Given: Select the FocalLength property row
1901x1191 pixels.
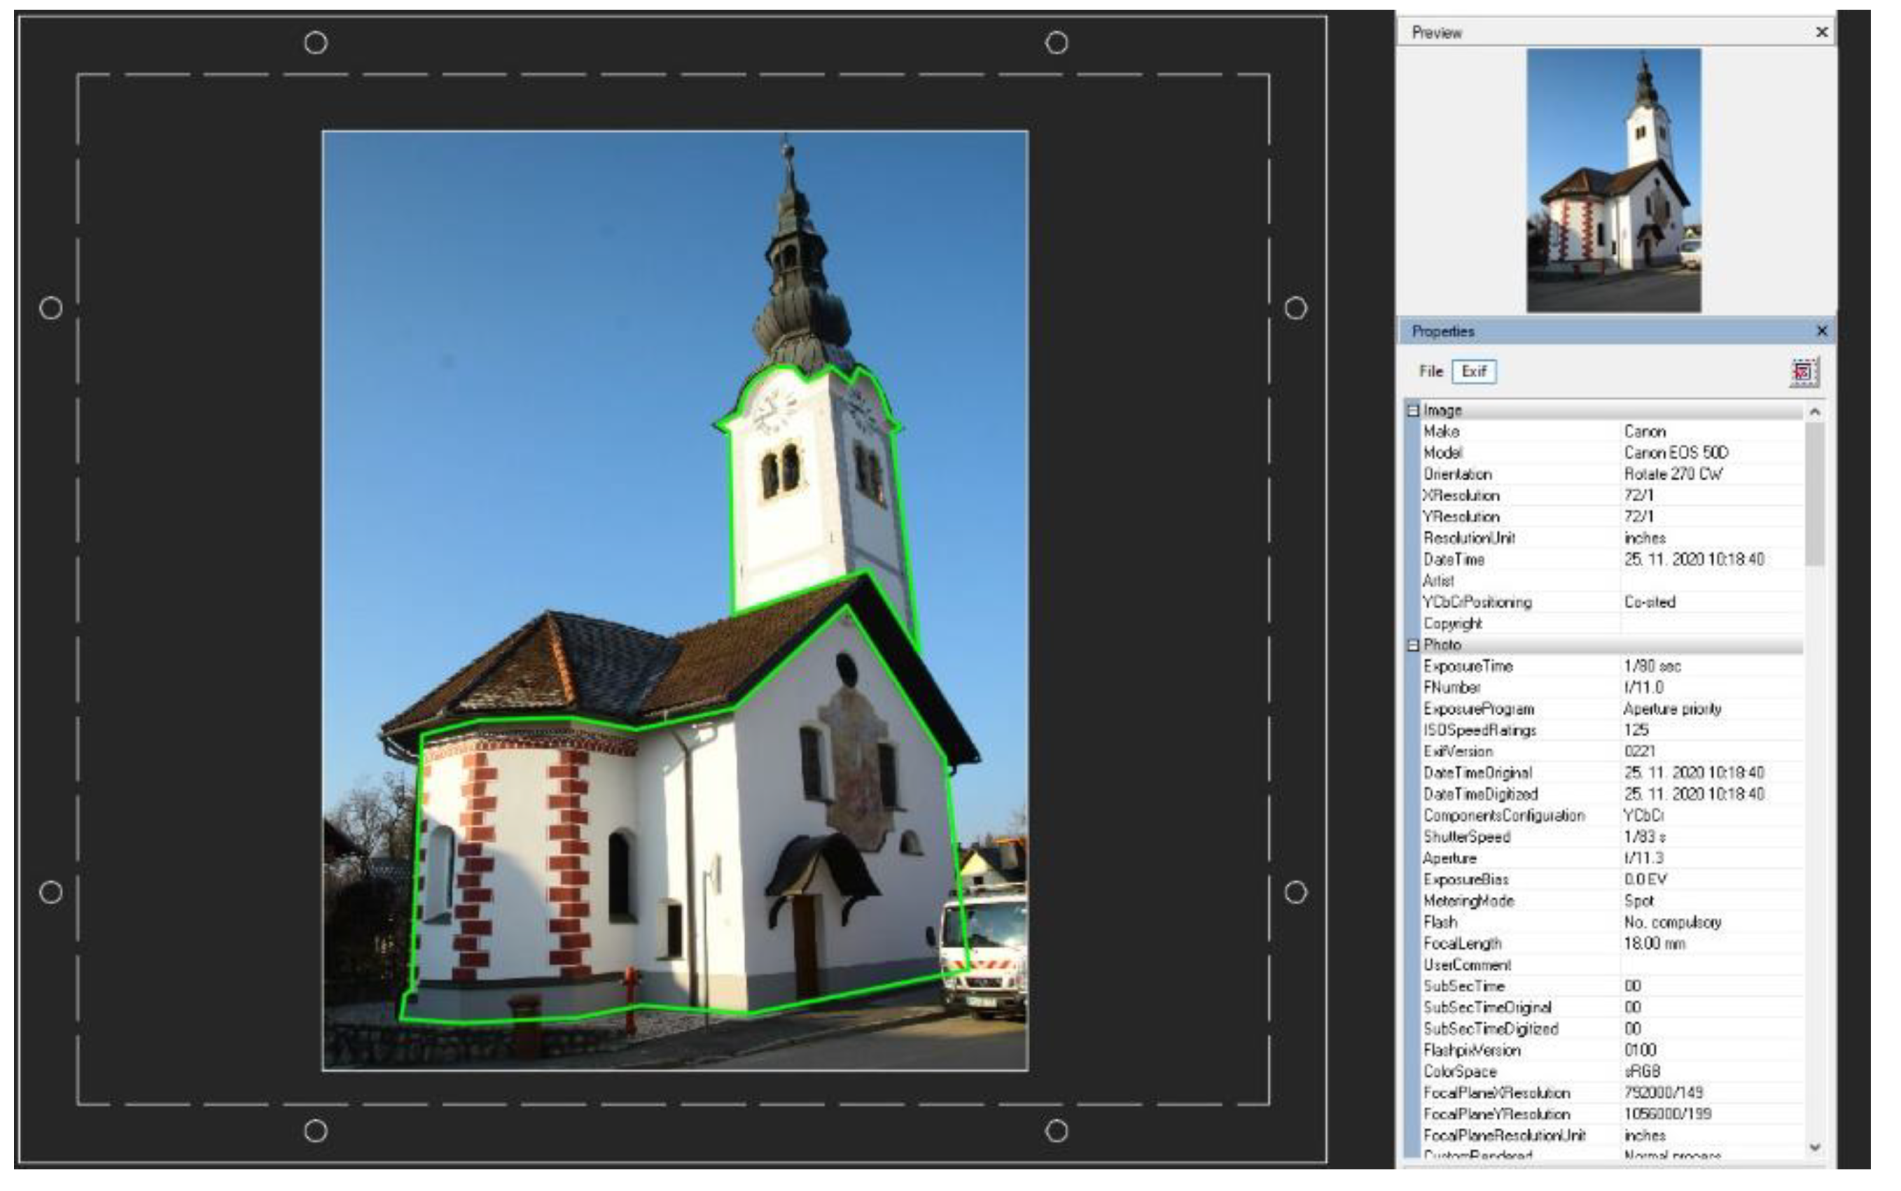Looking at the screenshot, I should point(1462,944).
